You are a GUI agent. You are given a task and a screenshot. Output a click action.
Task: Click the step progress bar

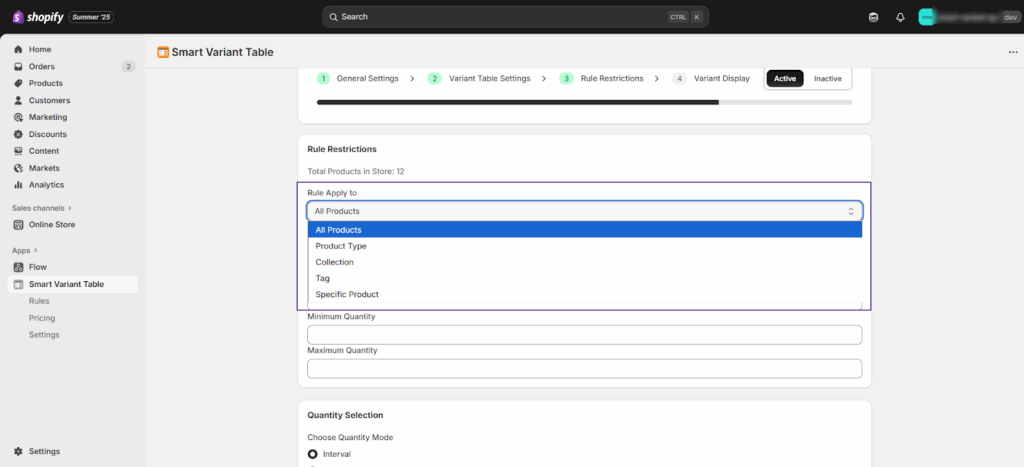point(584,102)
